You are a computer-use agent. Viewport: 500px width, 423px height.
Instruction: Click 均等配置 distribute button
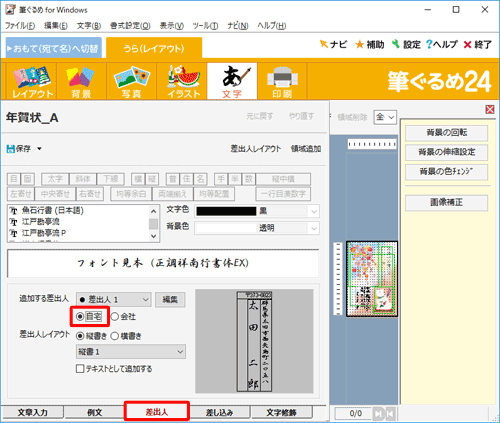(x=214, y=194)
